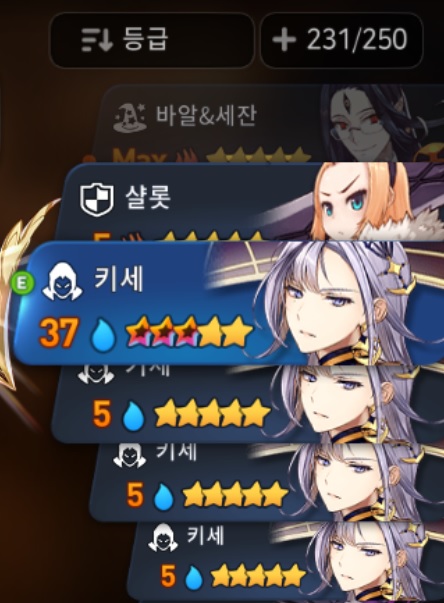This screenshot has height=603, width=444.
Task: Click the thief hood icon on highlighted 키세
Action: click(62, 282)
